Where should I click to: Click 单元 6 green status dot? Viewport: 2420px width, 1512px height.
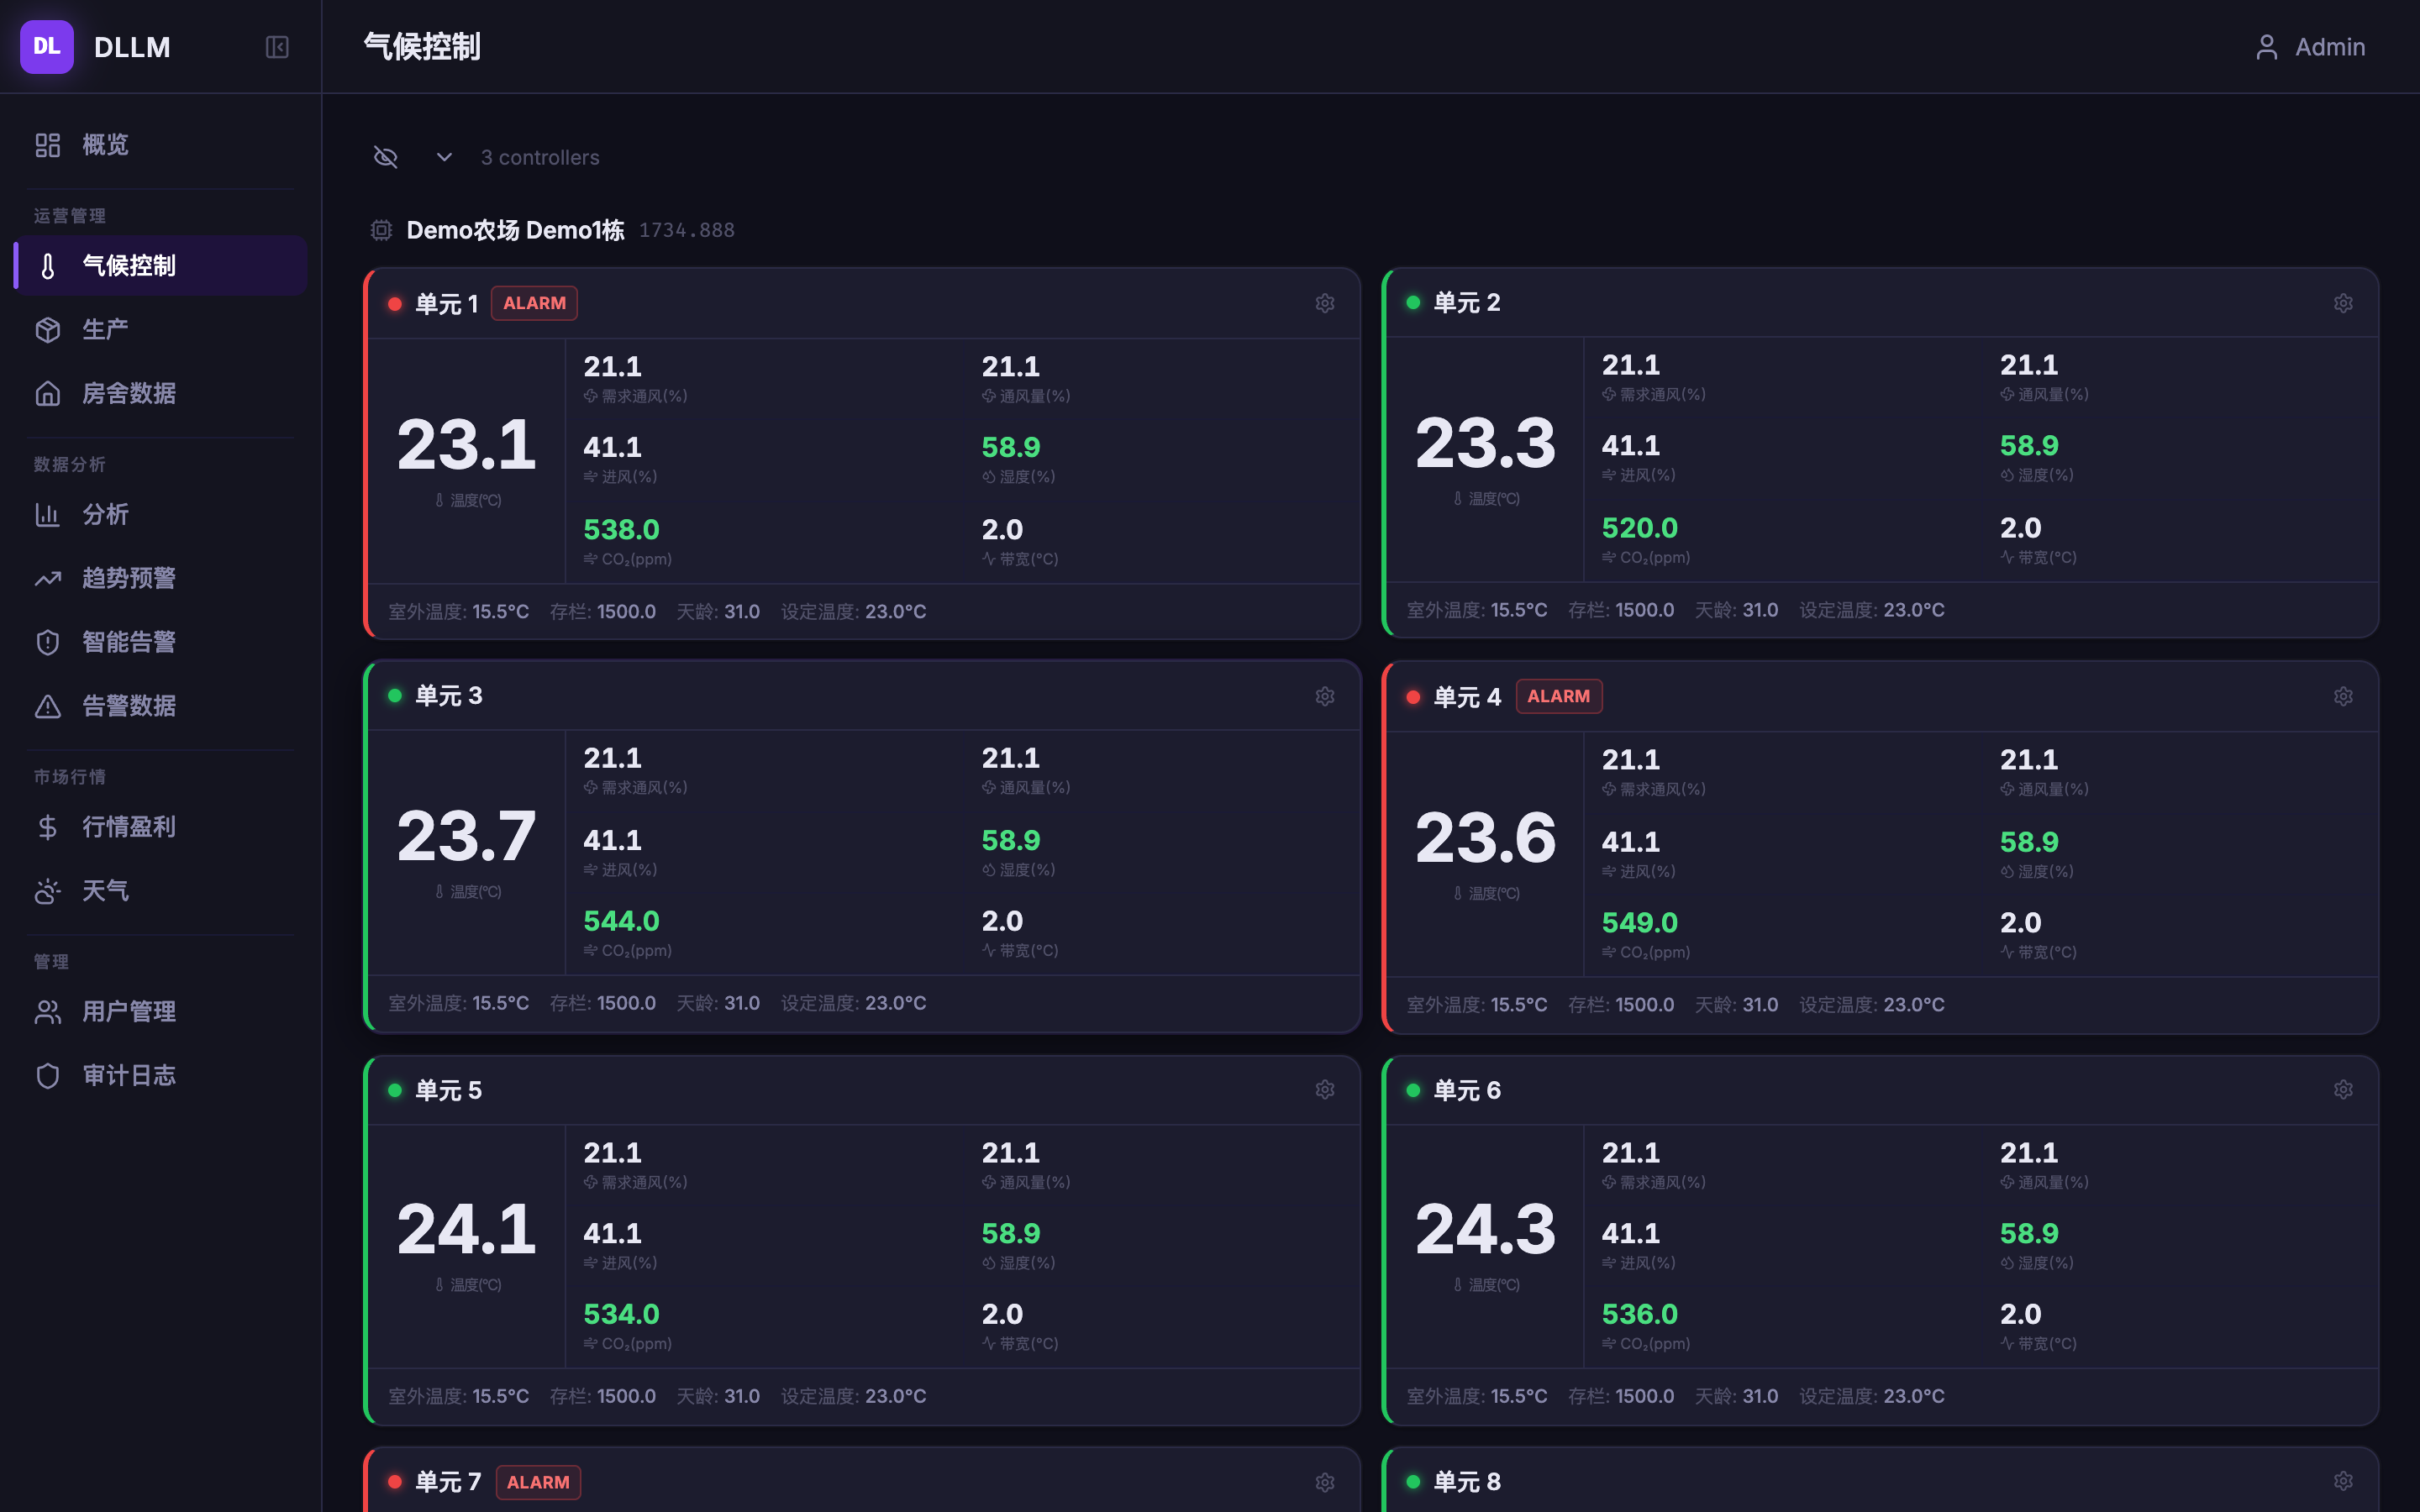(1413, 1090)
